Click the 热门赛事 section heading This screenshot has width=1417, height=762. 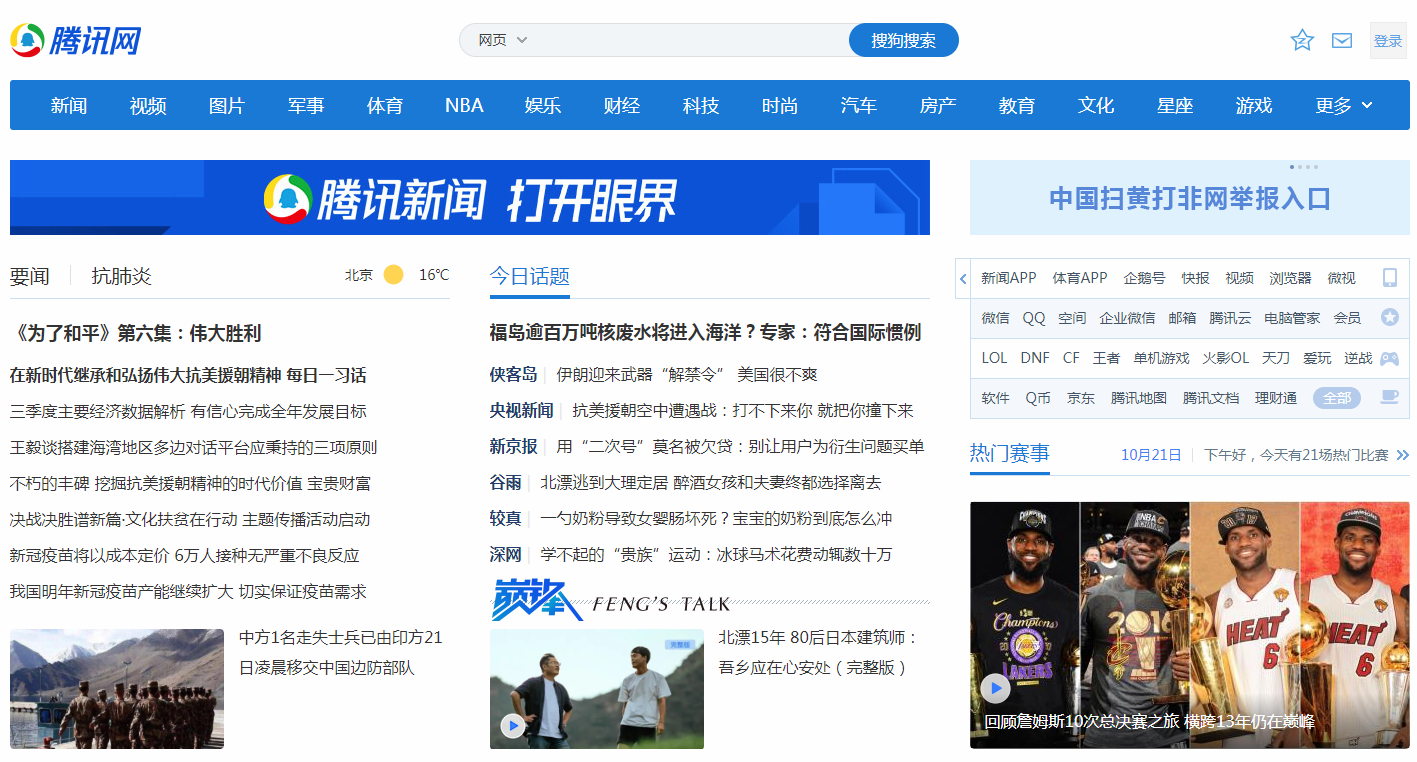click(x=1010, y=454)
